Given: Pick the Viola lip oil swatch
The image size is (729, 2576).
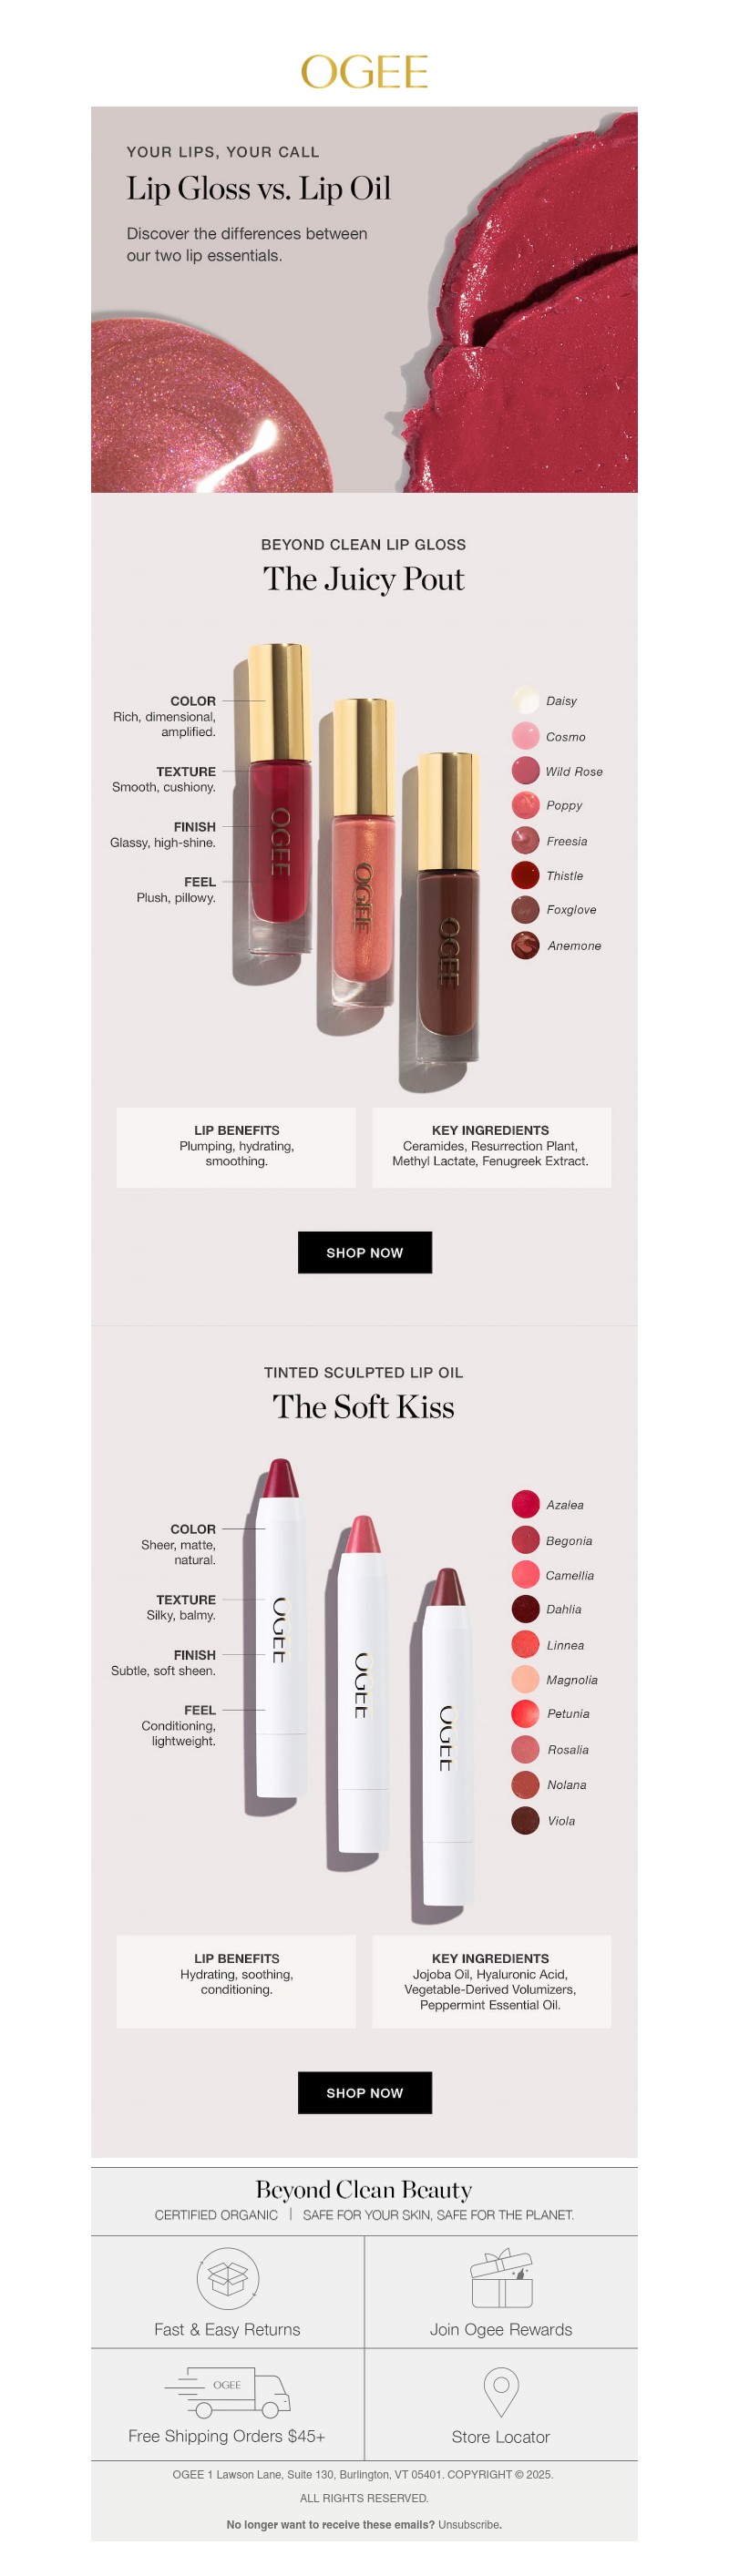Looking at the screenshot, I should click(x=525, y=1820).
